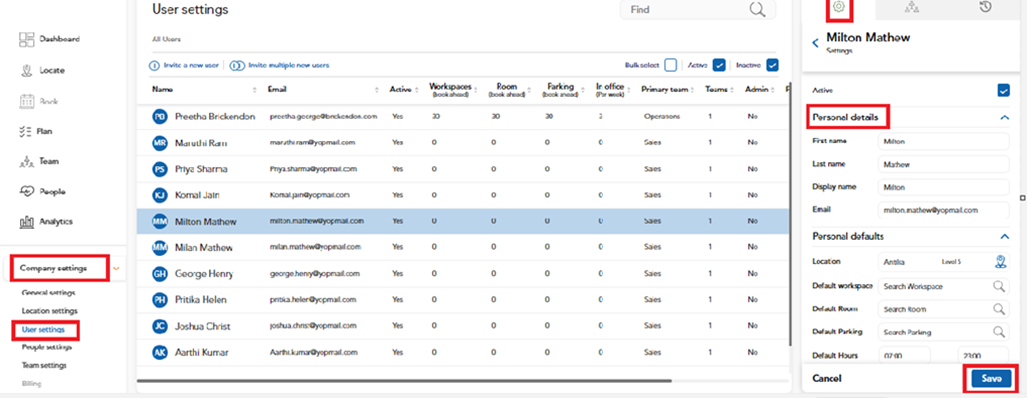The width and height of the screenshot is (1027, 398).
Task: Collapse the Personal details section
Action: point(1004,117)
